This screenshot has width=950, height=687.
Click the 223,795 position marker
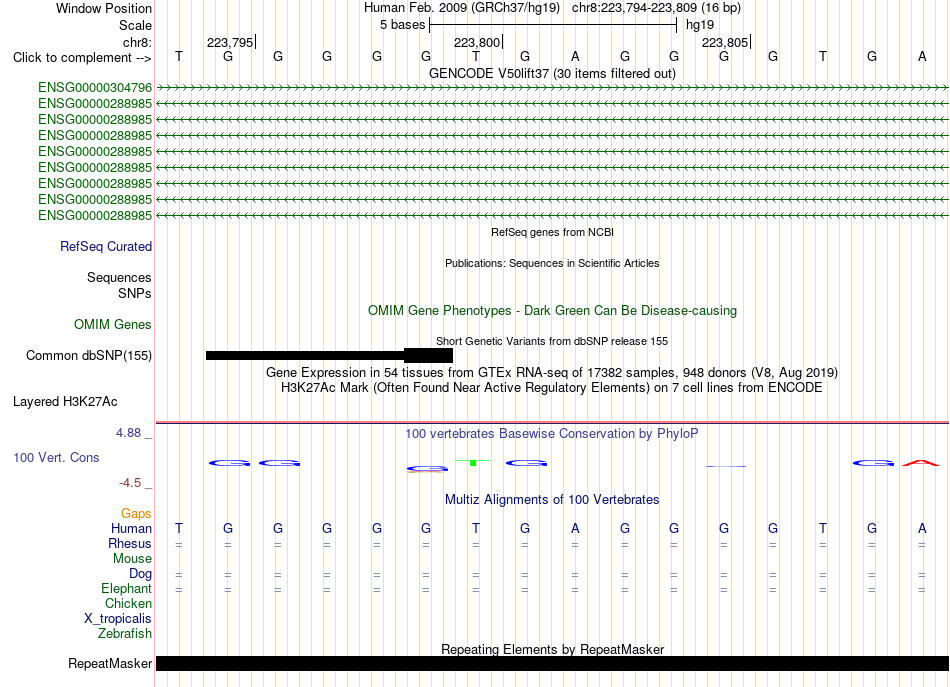tap(230, 42)
